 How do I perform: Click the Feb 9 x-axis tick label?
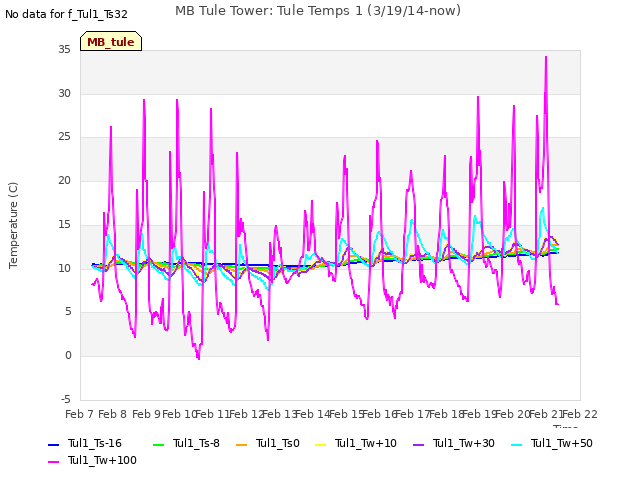(x=146, y=414)
